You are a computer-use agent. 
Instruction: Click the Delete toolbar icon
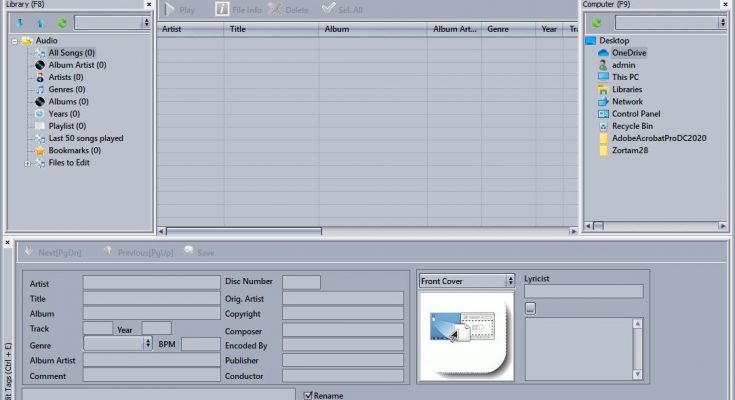tap(275, 9)
